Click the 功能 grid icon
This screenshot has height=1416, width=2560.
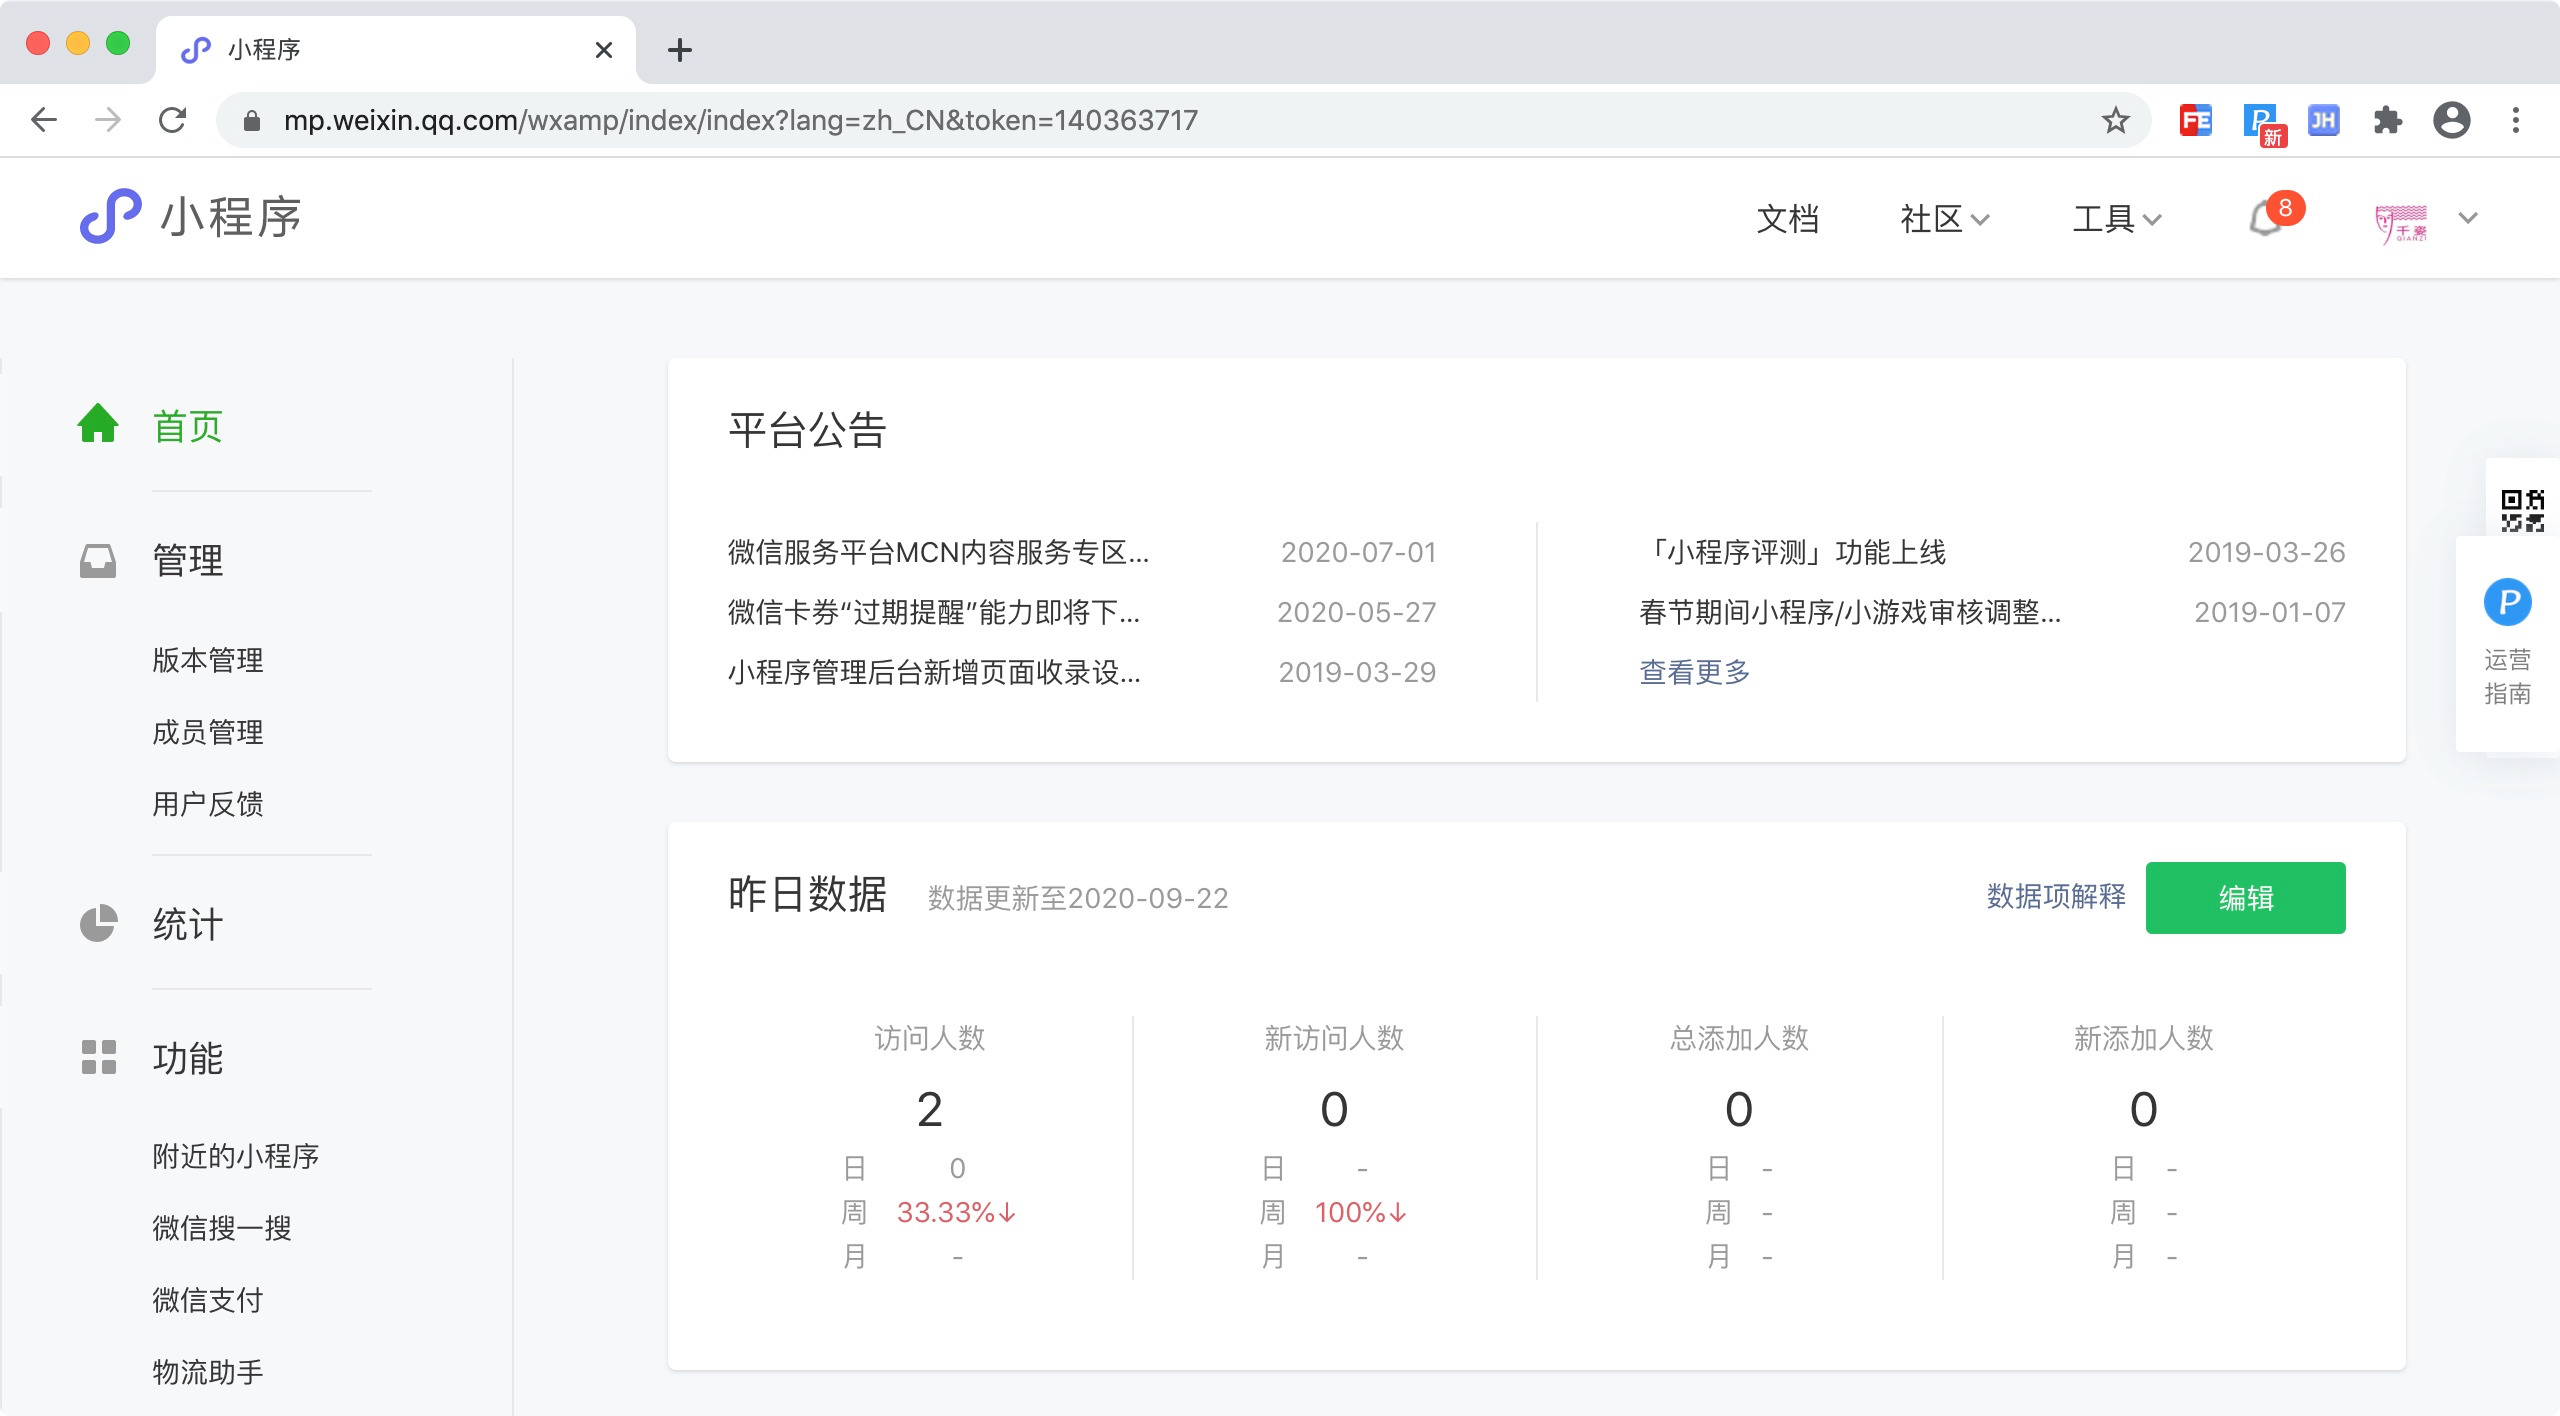coord(98,1057)
